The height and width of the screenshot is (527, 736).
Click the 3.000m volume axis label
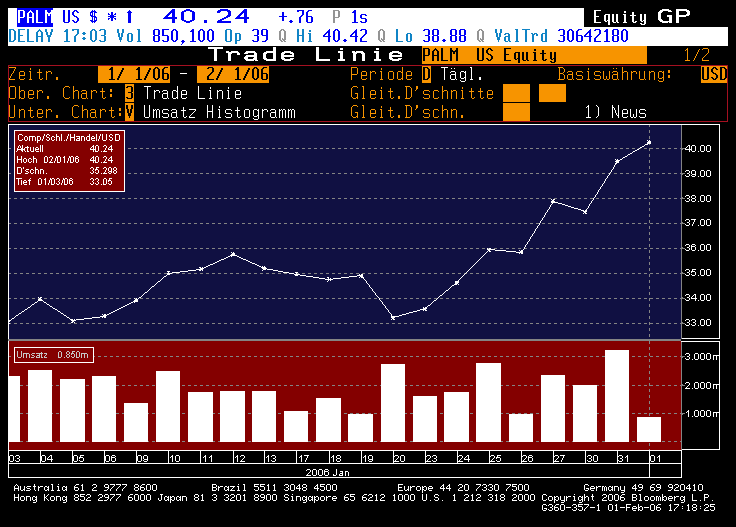pos(701,357)
